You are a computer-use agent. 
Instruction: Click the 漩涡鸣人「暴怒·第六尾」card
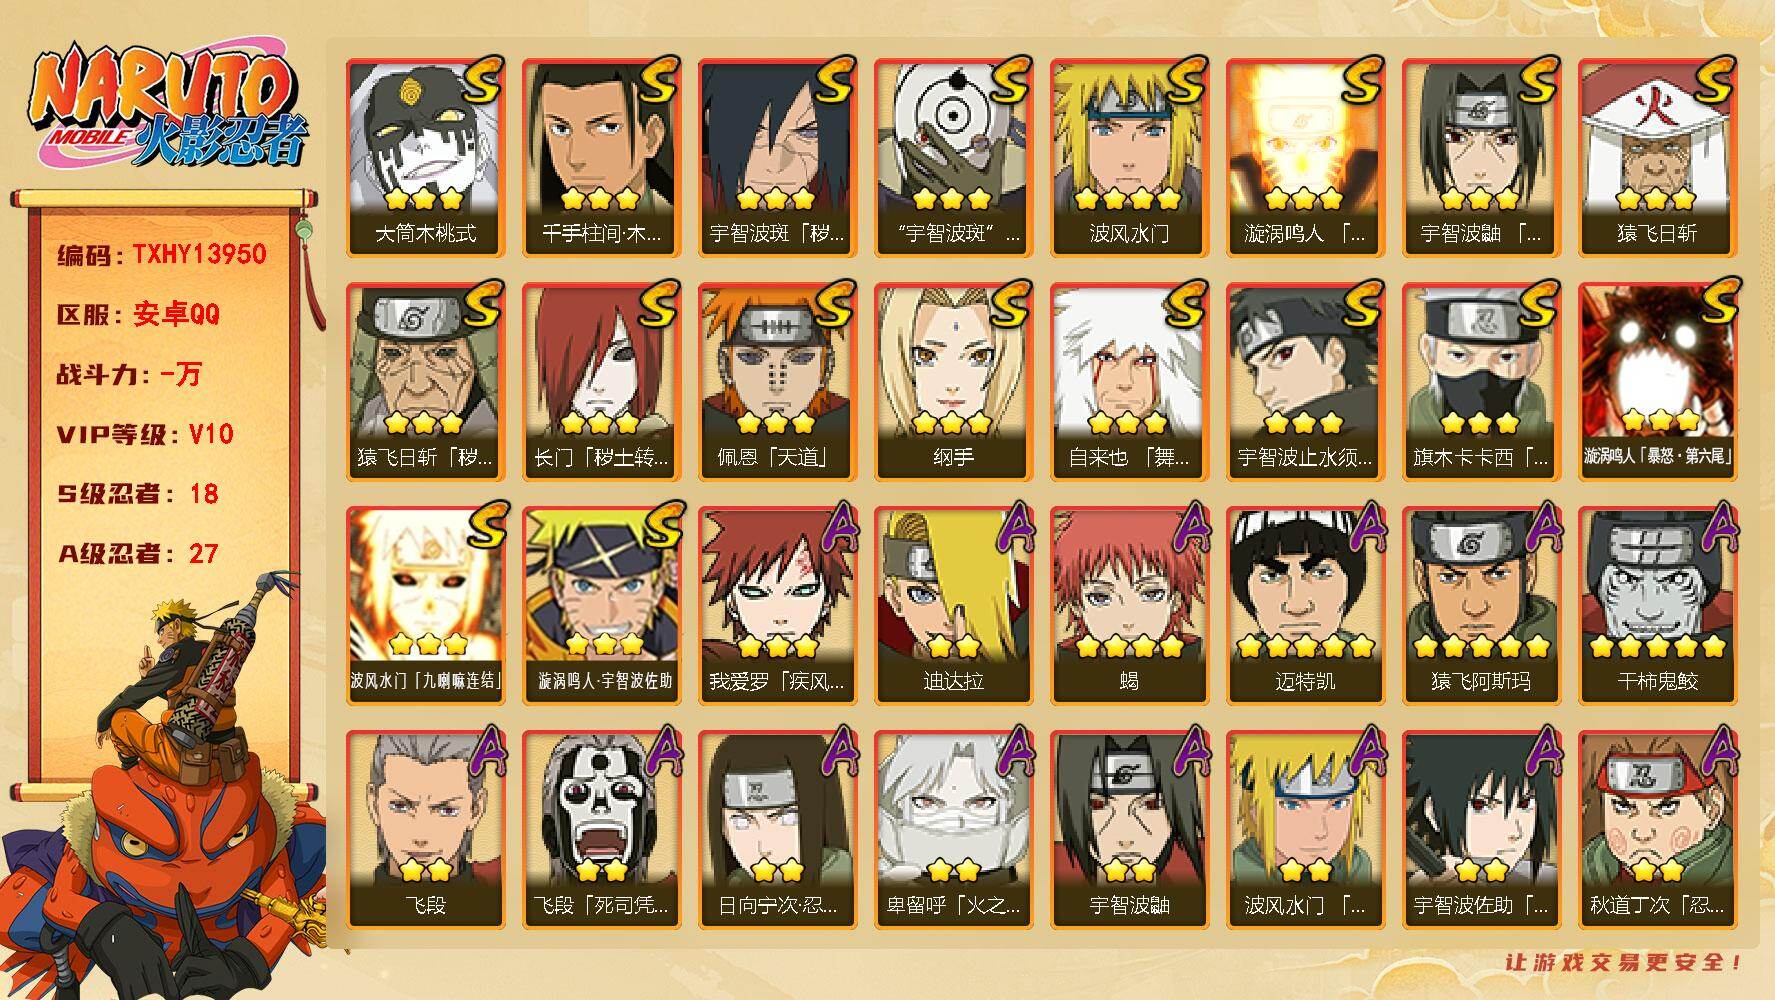tap(1657, 381)
